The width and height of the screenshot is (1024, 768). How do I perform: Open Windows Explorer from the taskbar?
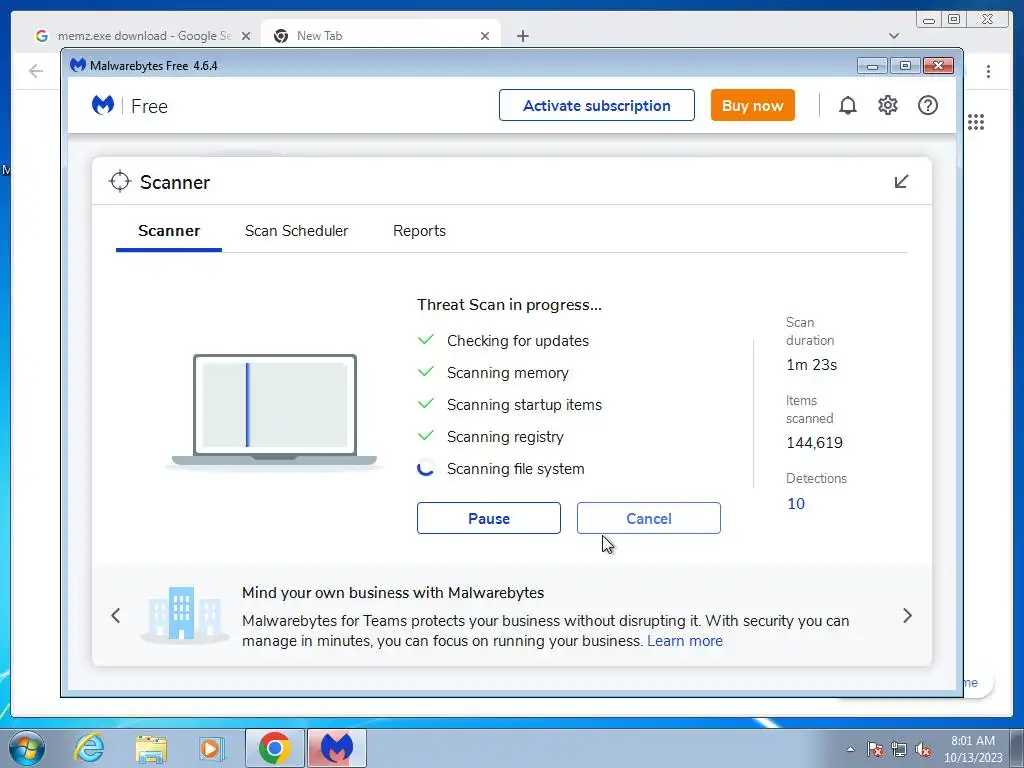click(151, 748)
